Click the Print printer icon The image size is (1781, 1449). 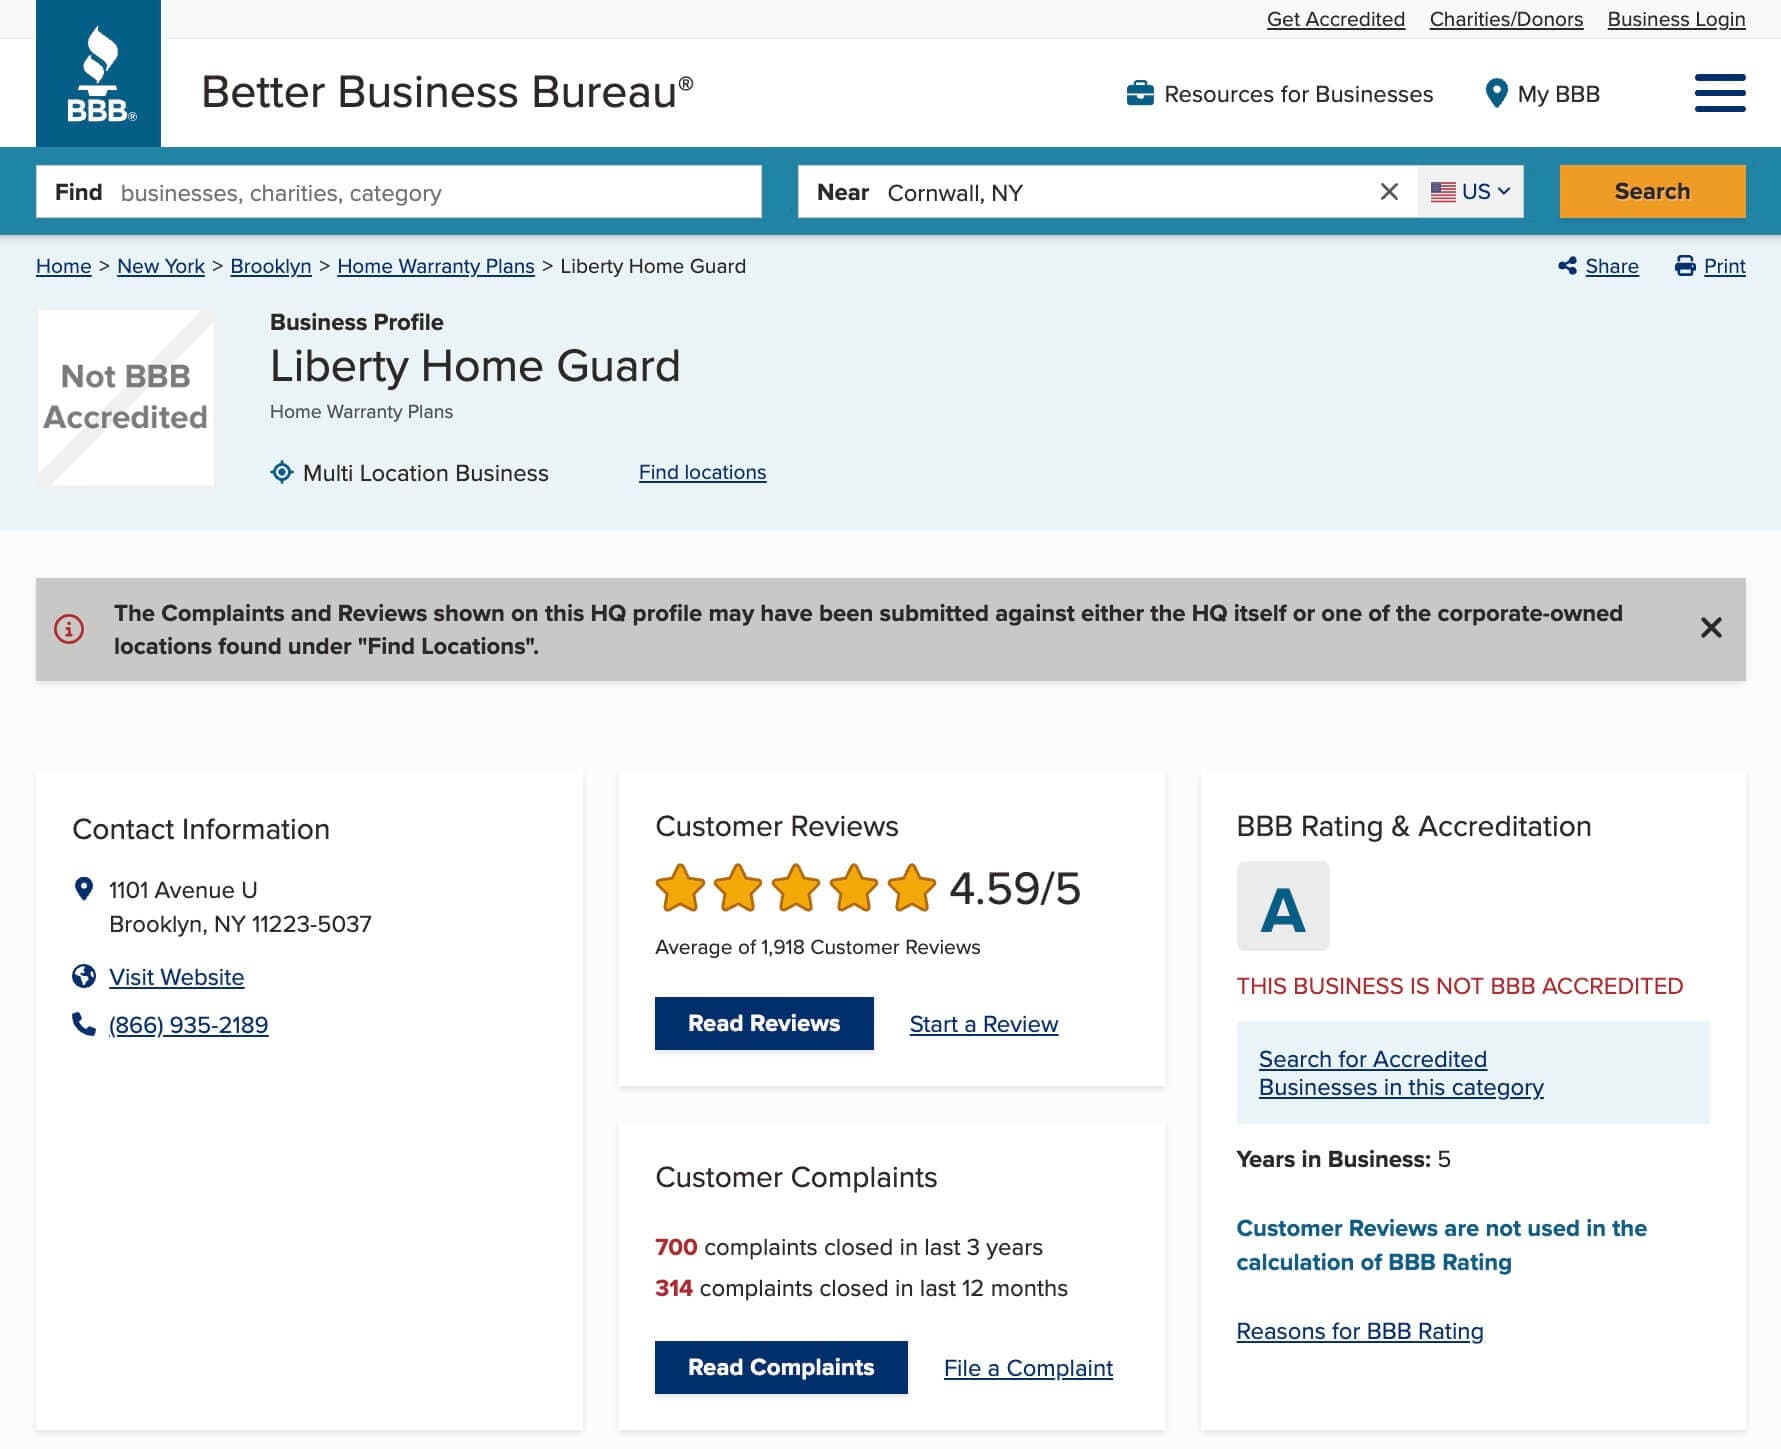pyautogui.click(x=1685, y=266)
